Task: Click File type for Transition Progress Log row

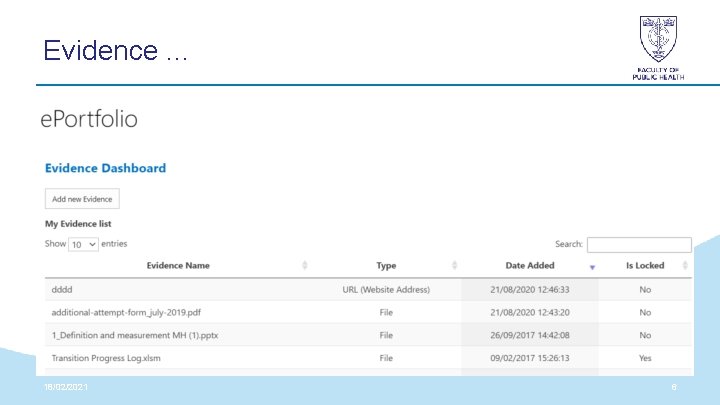Action: click(386, 358)
